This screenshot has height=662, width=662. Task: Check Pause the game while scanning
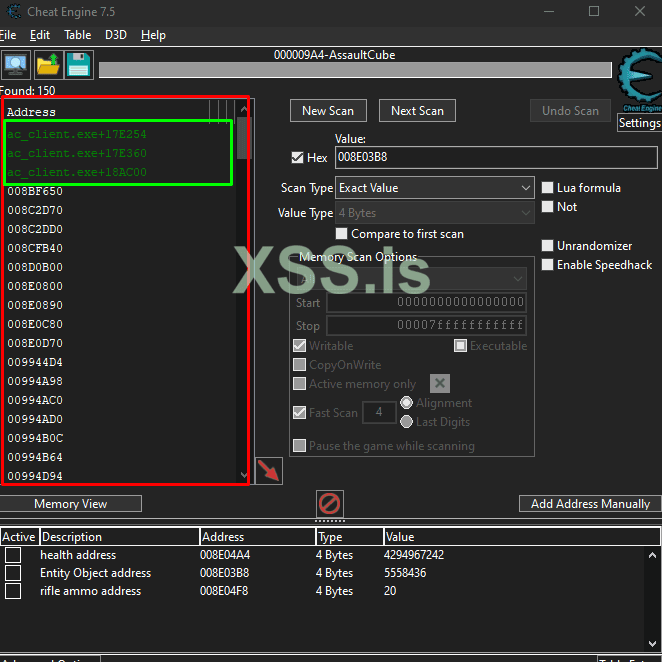[x=299, y=445]
